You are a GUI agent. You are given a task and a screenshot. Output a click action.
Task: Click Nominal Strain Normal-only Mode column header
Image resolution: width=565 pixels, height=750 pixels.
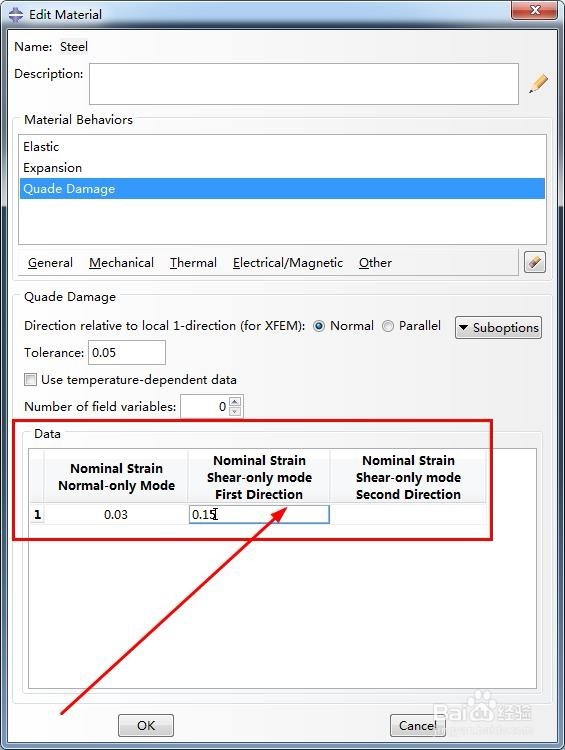tap(116, 477)
